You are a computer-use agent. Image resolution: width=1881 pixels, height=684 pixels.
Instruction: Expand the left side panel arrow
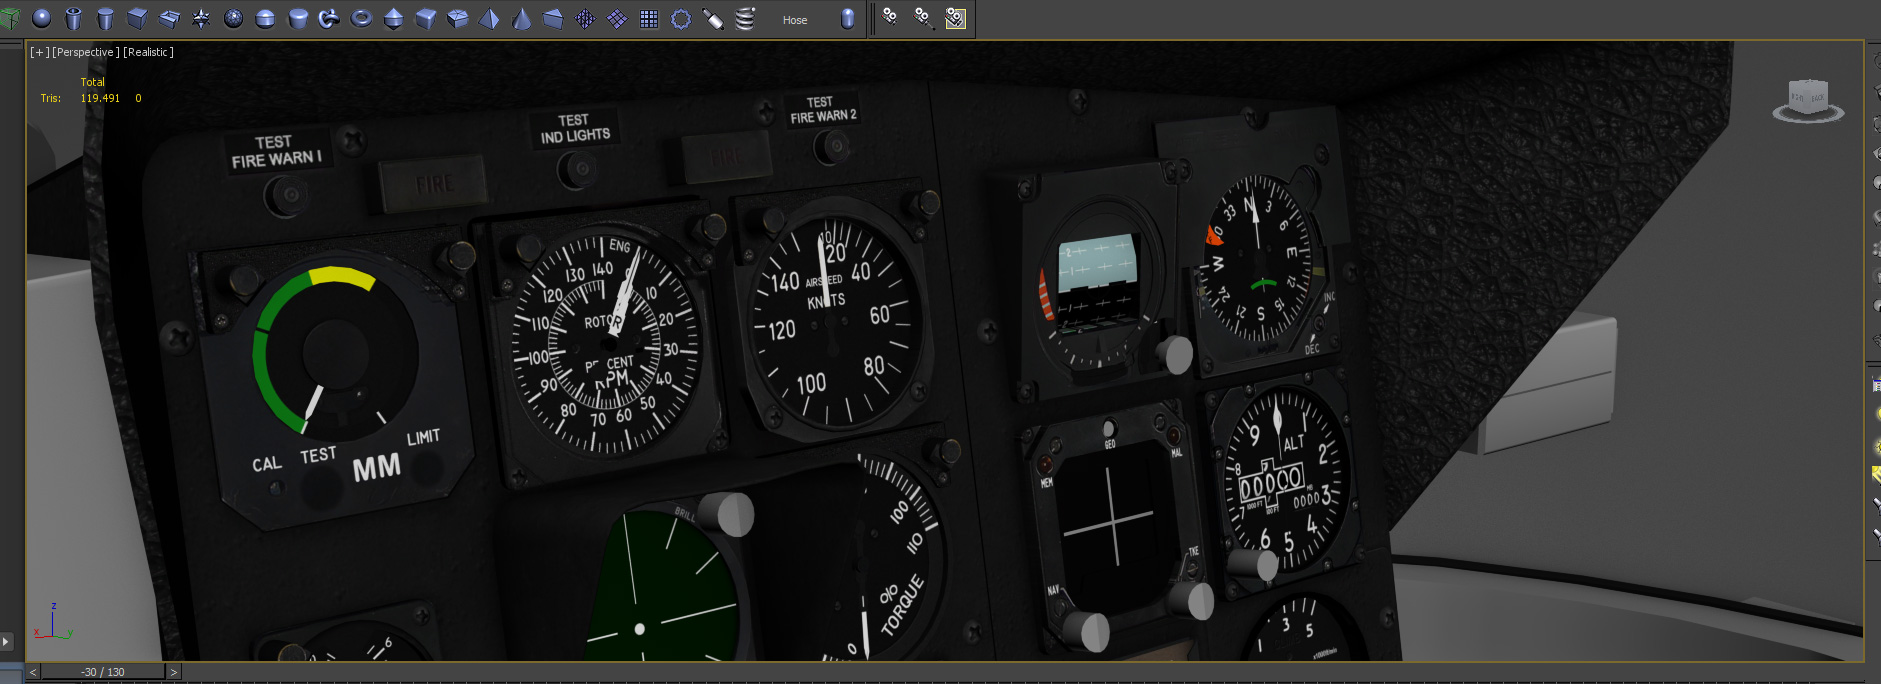pos(6,641)
